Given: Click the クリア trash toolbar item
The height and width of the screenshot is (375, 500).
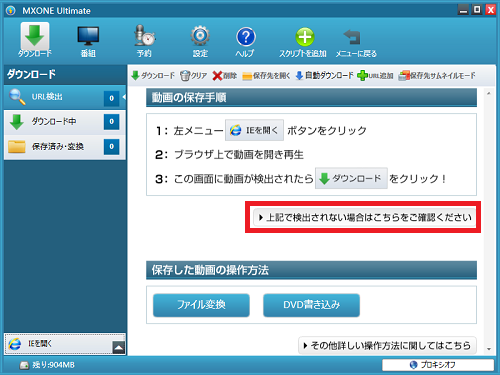Looking at the screenshot, I should click(194, 76).
